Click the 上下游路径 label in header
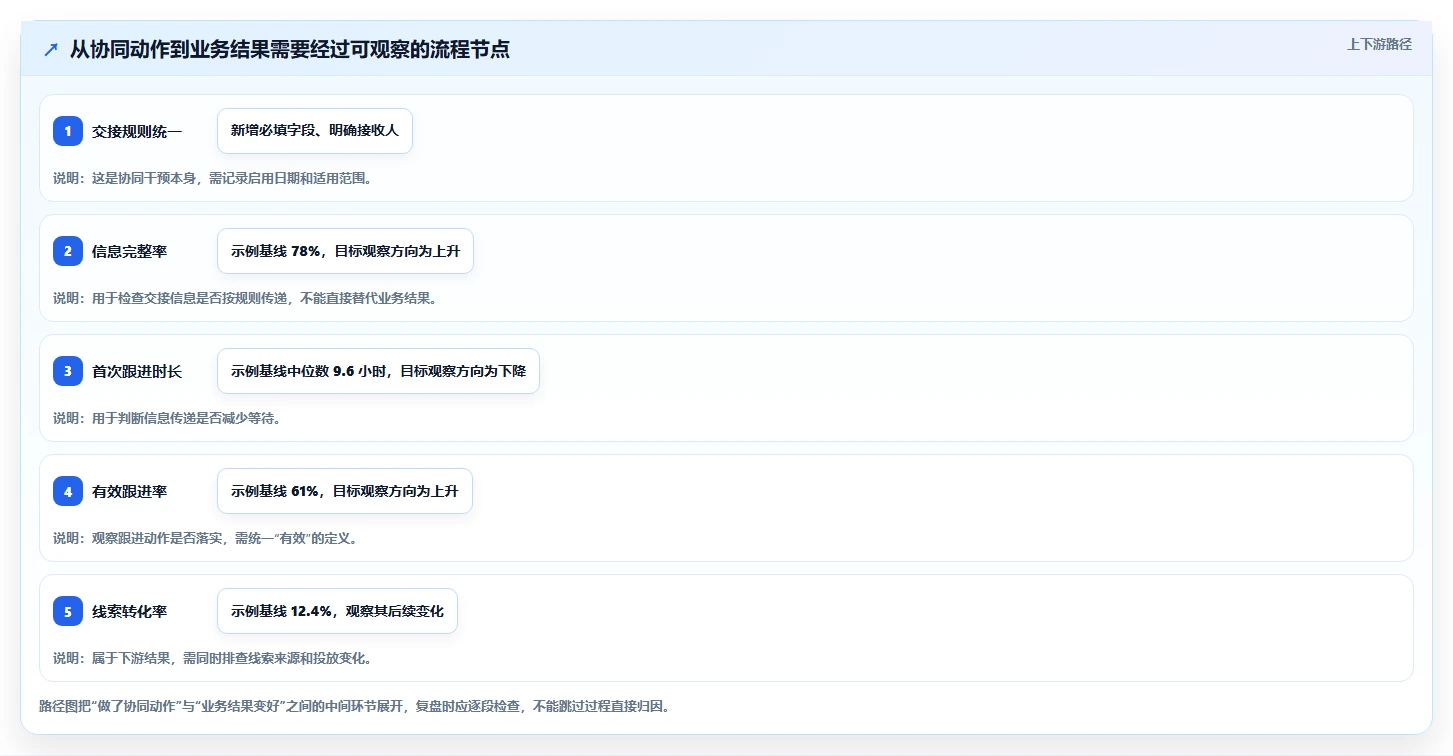Viewport: 1453px width, 756px height. pos(1379,44)
